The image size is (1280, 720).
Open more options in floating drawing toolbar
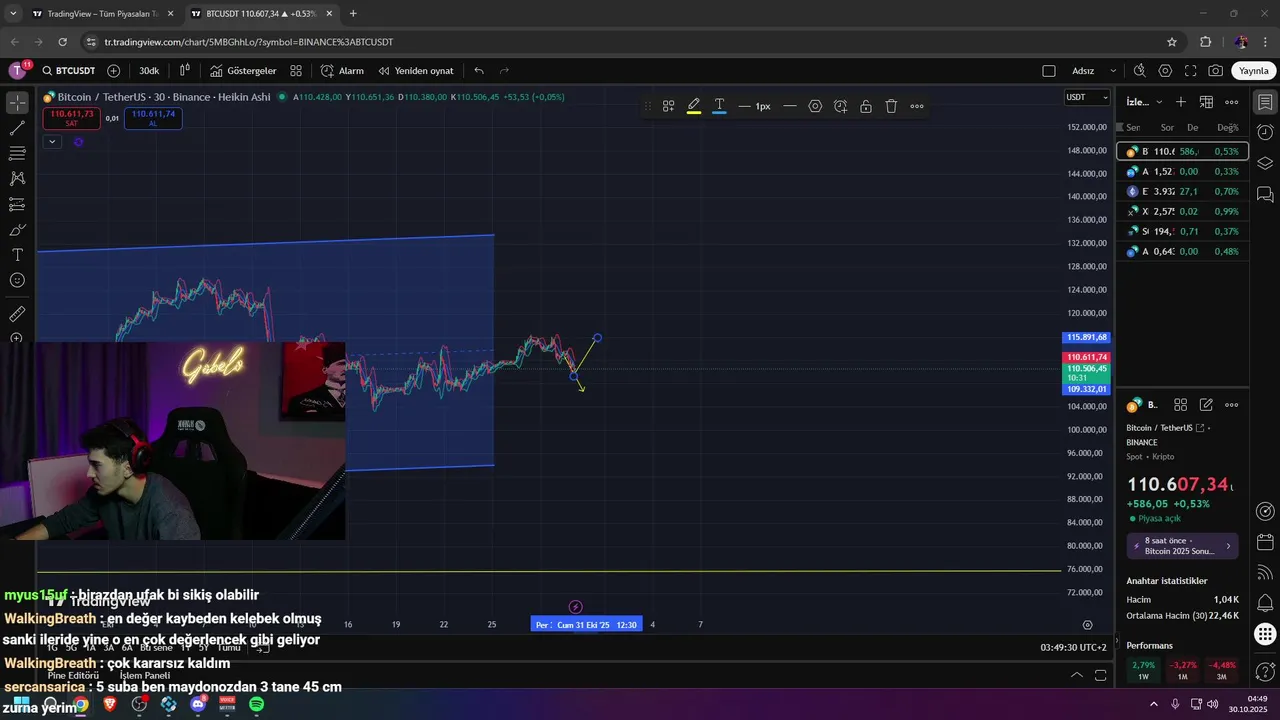click(x=917, y=106)
